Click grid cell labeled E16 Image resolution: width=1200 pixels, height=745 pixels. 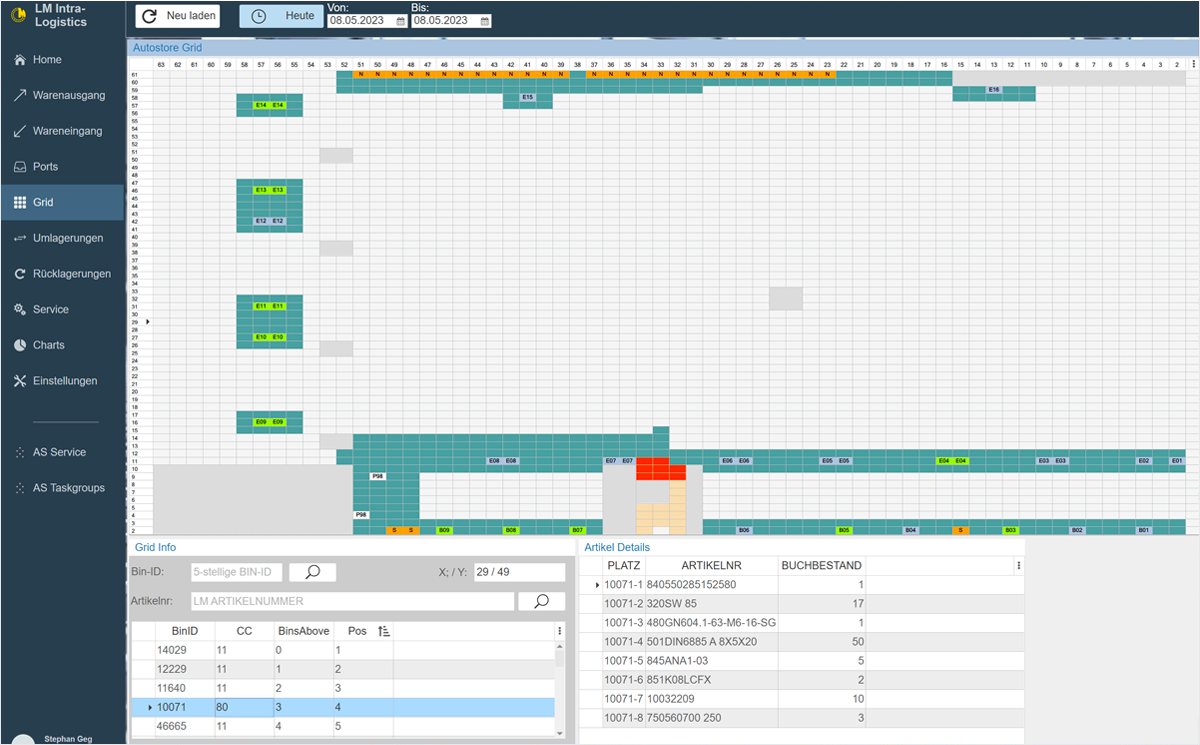994,90
